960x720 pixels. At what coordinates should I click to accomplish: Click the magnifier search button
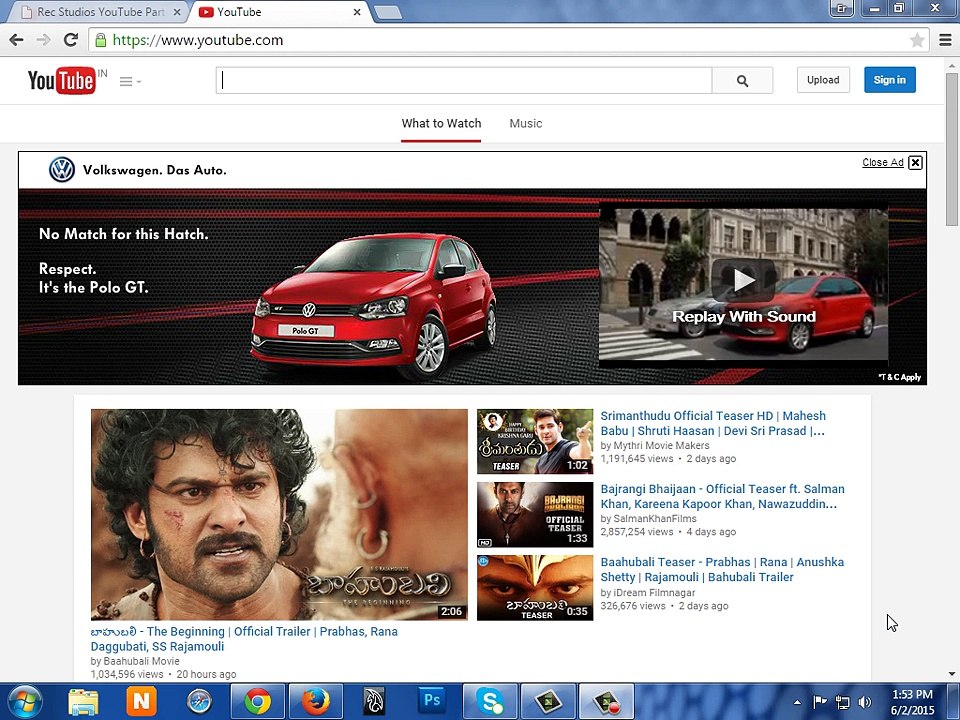pos(743,80)
